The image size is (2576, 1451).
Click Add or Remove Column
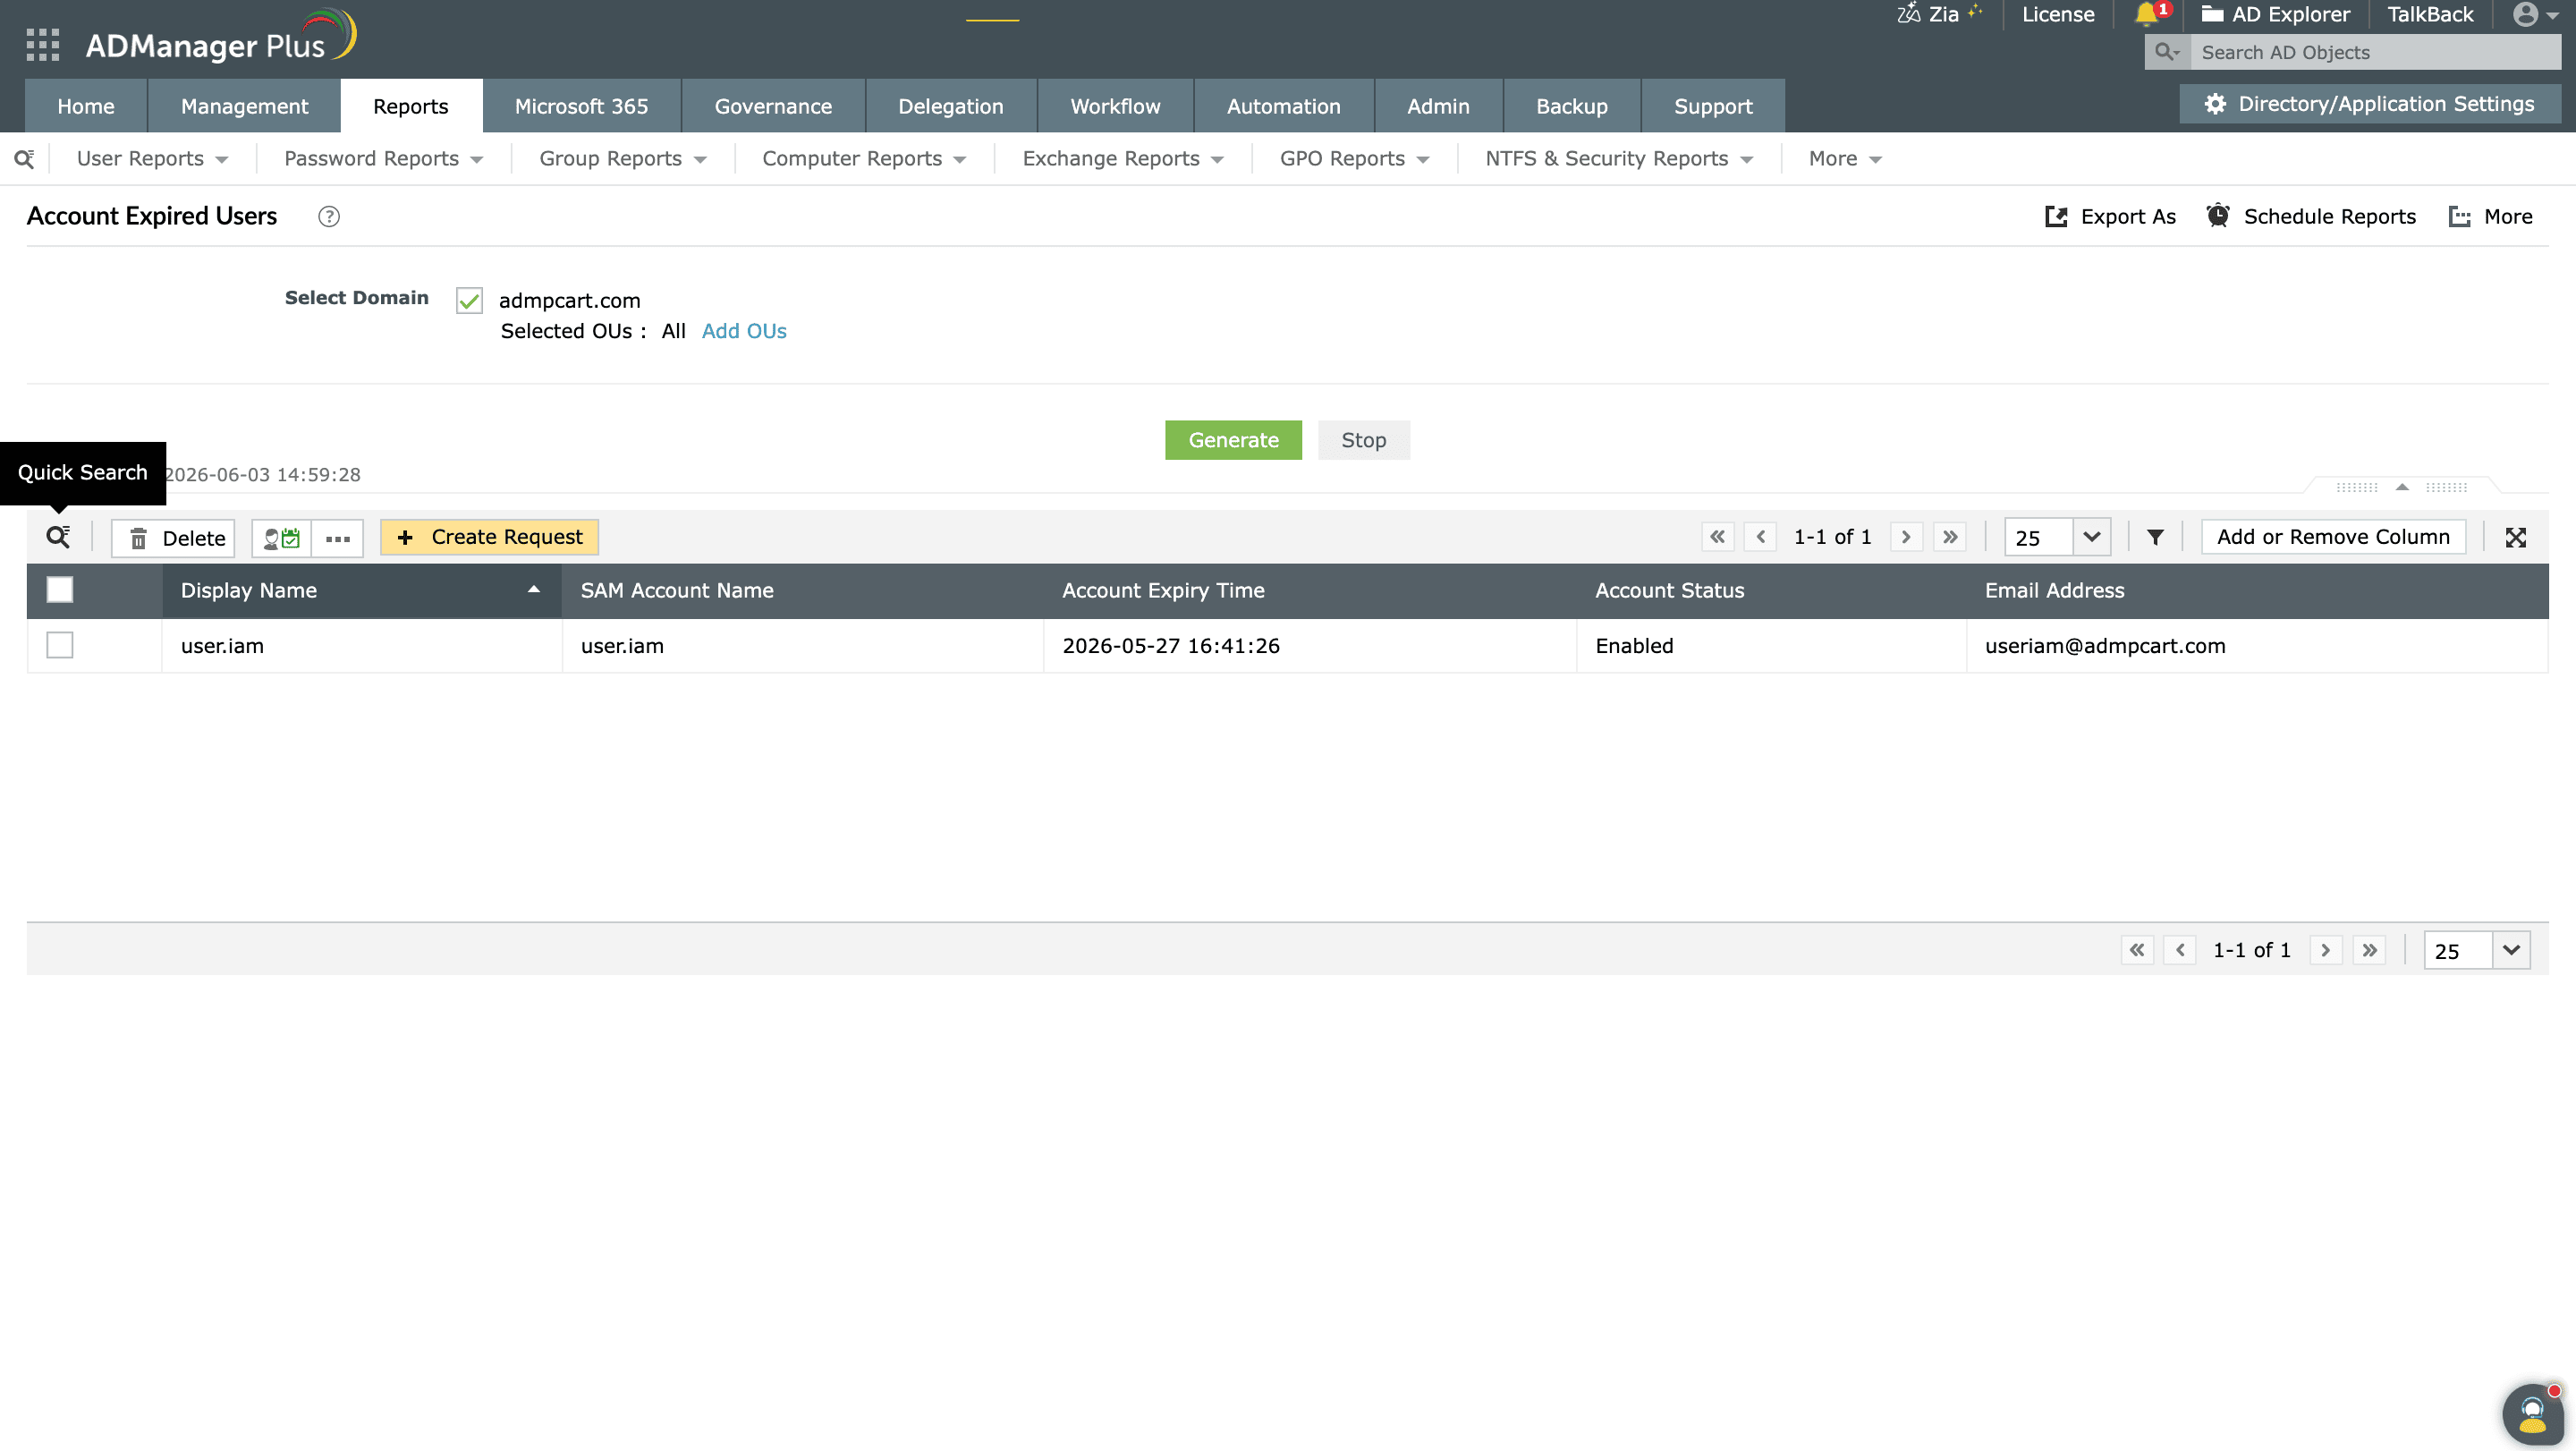[2333, 537]
